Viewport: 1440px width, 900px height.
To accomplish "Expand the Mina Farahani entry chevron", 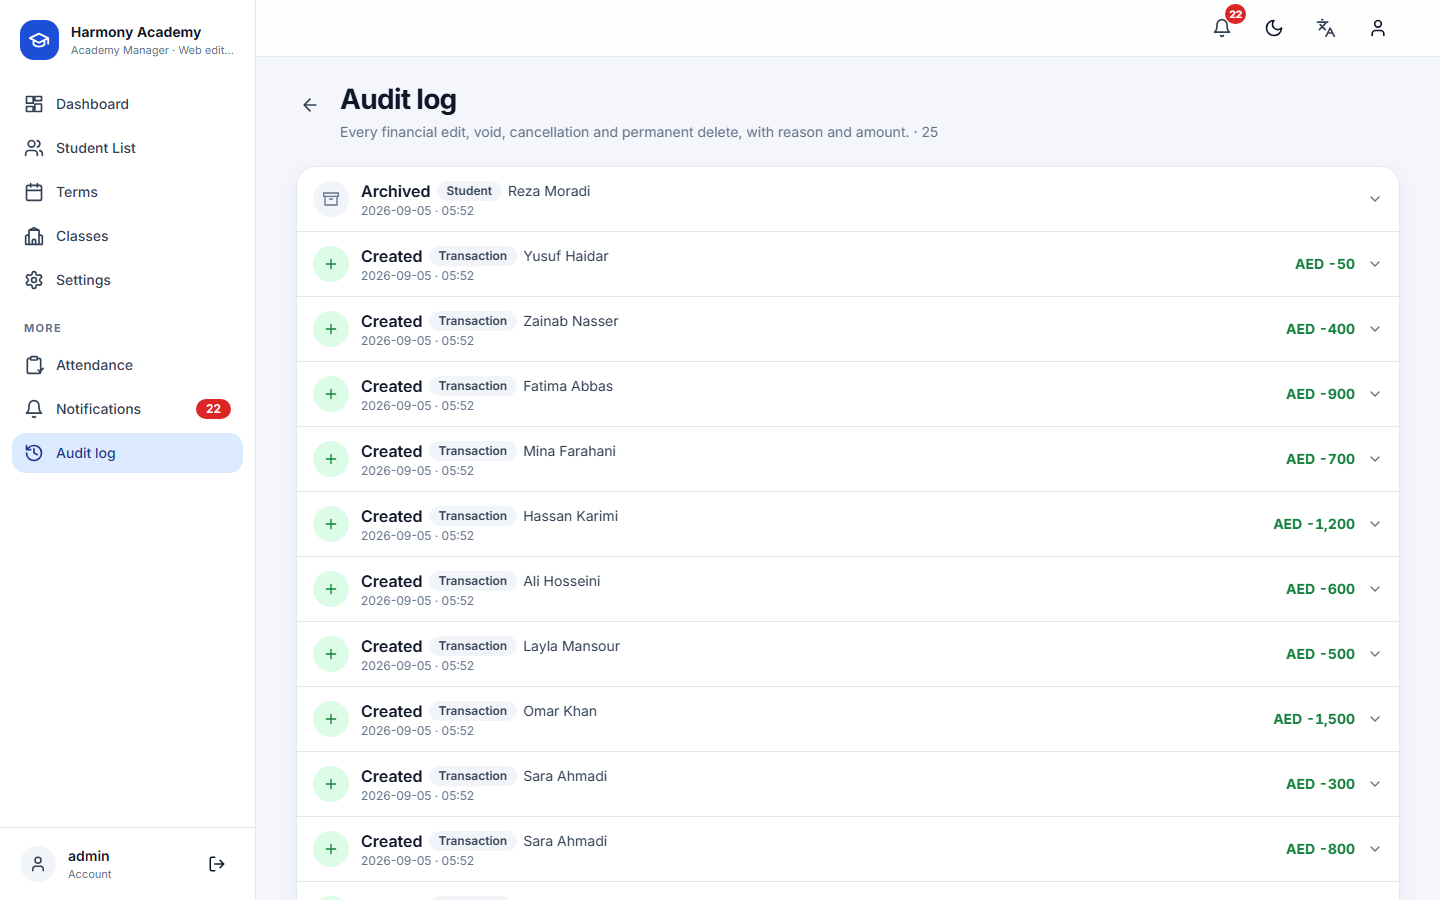I will pyautogui.click(x=1375, y=459).
